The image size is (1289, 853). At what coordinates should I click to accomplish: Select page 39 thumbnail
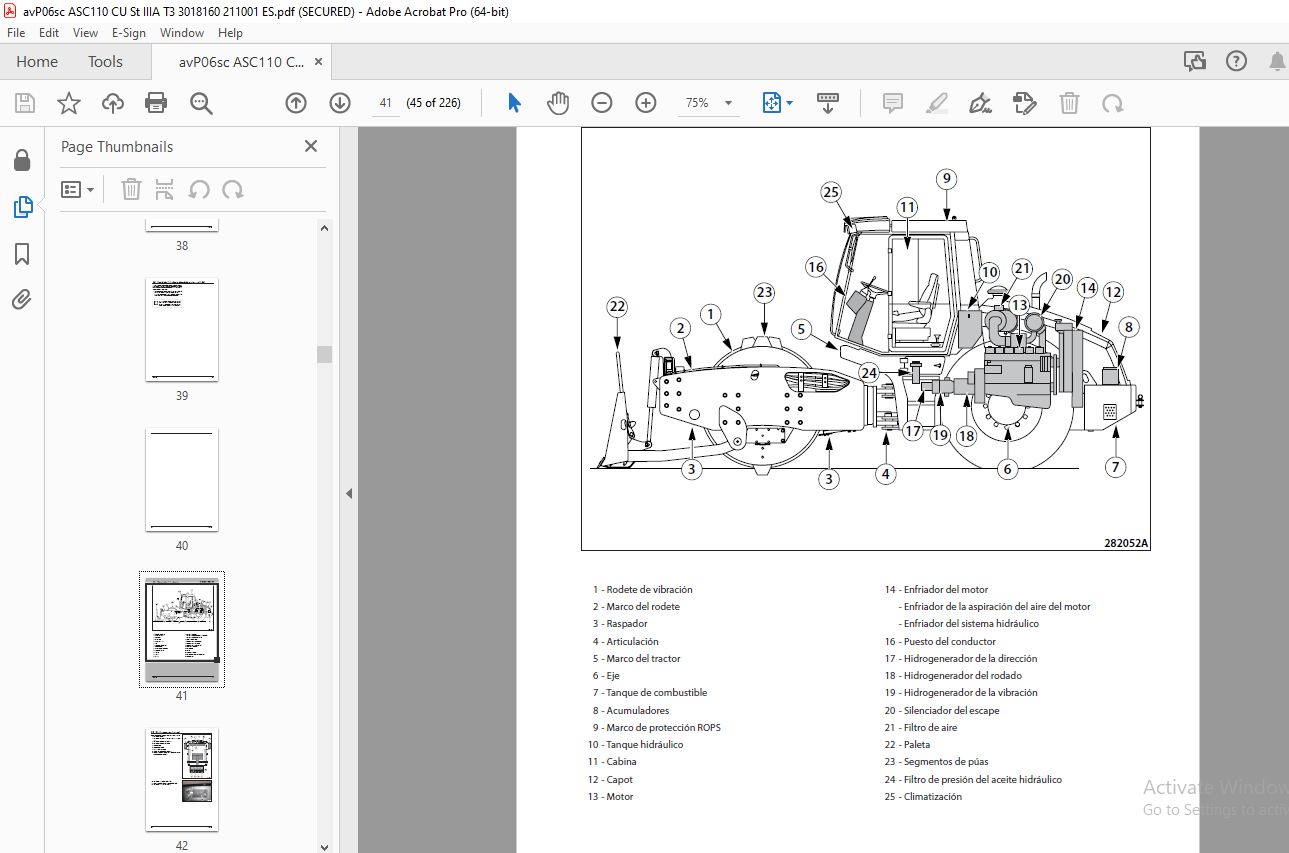tap(182, 330)
